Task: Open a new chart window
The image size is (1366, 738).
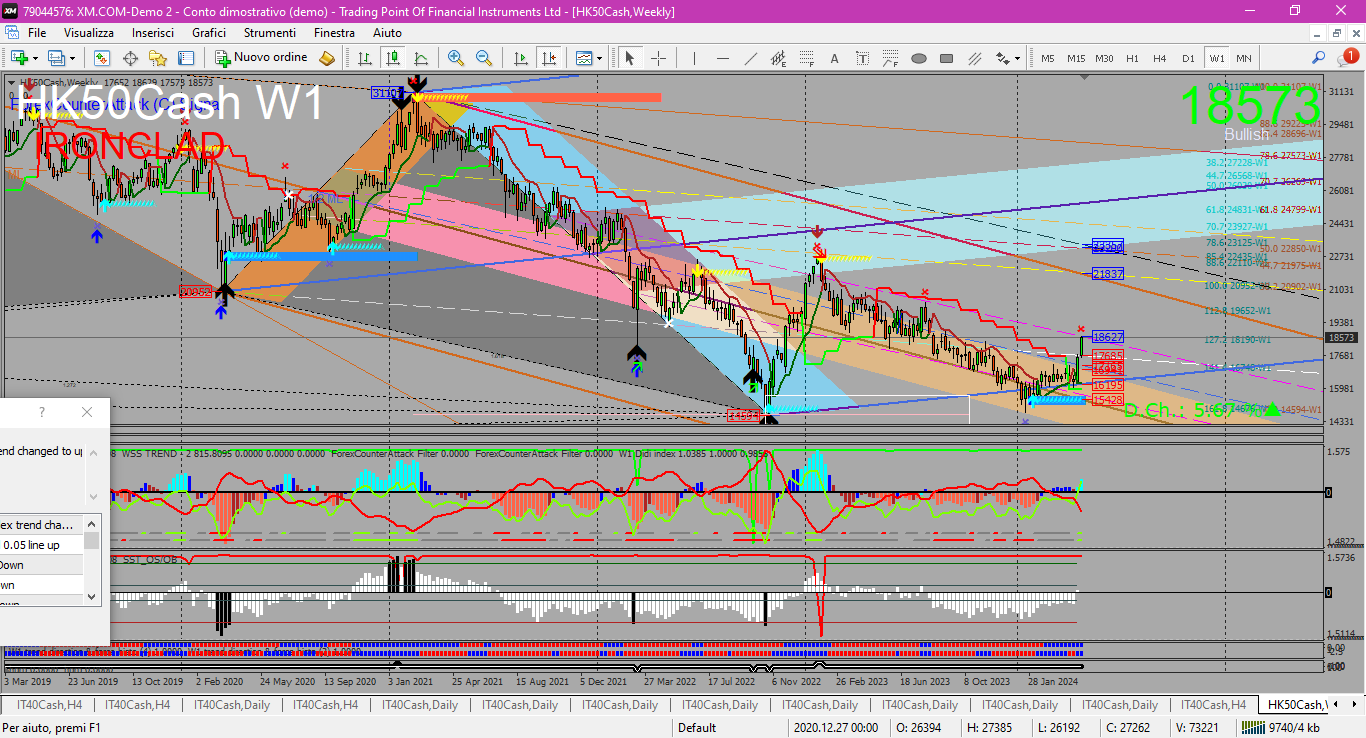Action: pyautogui.click(x=18, y=58)
